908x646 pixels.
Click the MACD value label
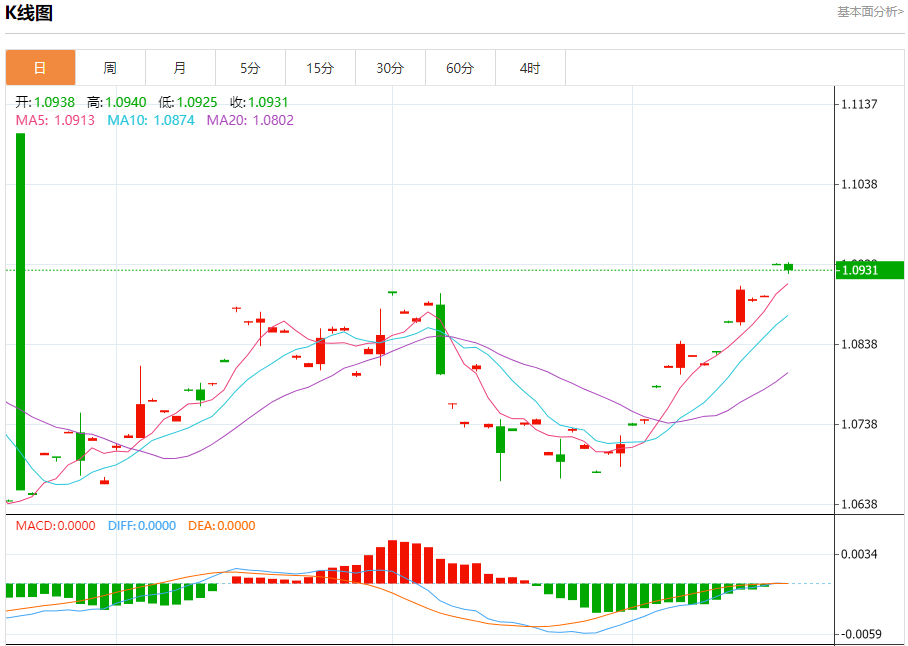(x=56, y=526)
